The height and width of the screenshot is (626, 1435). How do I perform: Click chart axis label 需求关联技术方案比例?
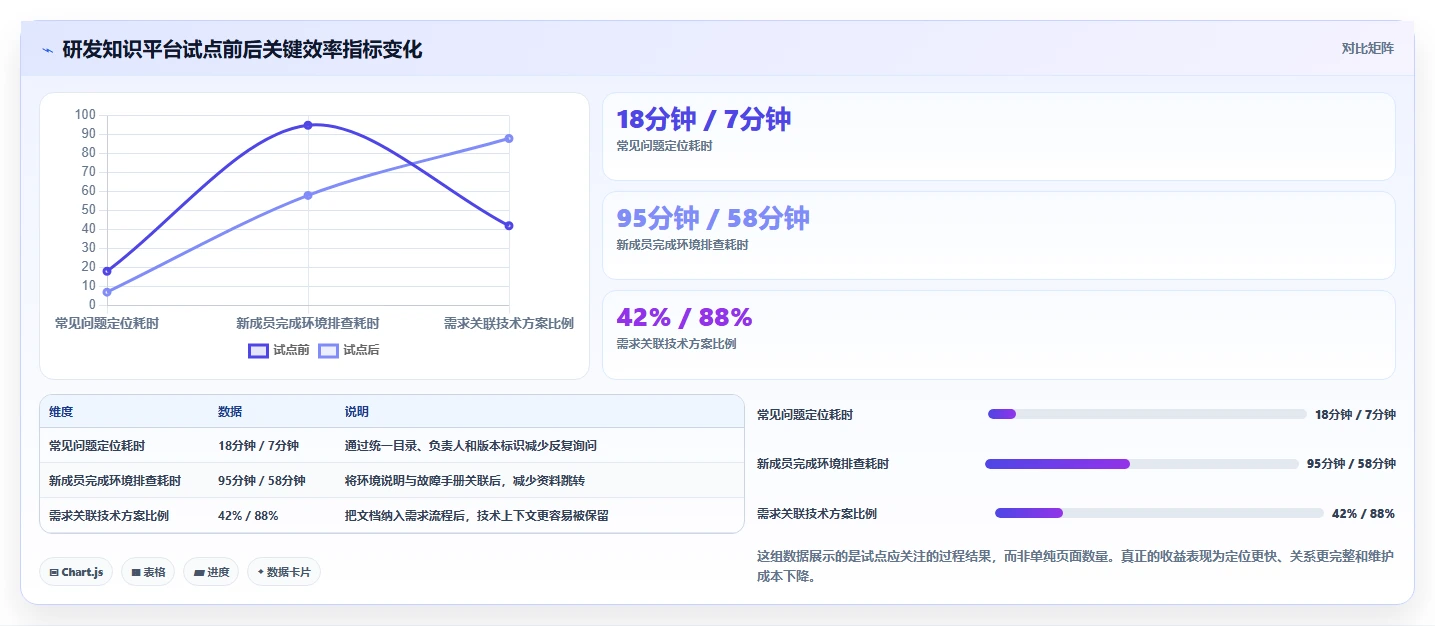pyautogui.click(x=509, y=323)
